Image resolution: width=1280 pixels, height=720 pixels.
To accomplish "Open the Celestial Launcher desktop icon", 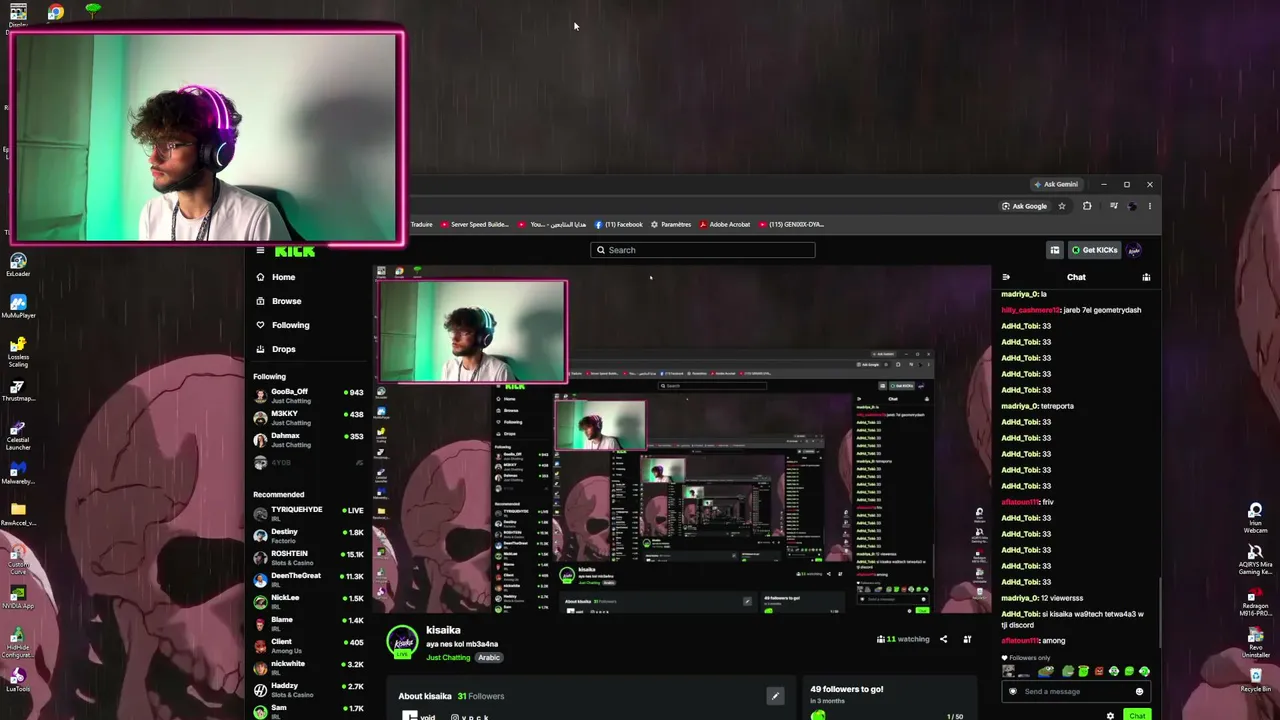I will point(18,434).
